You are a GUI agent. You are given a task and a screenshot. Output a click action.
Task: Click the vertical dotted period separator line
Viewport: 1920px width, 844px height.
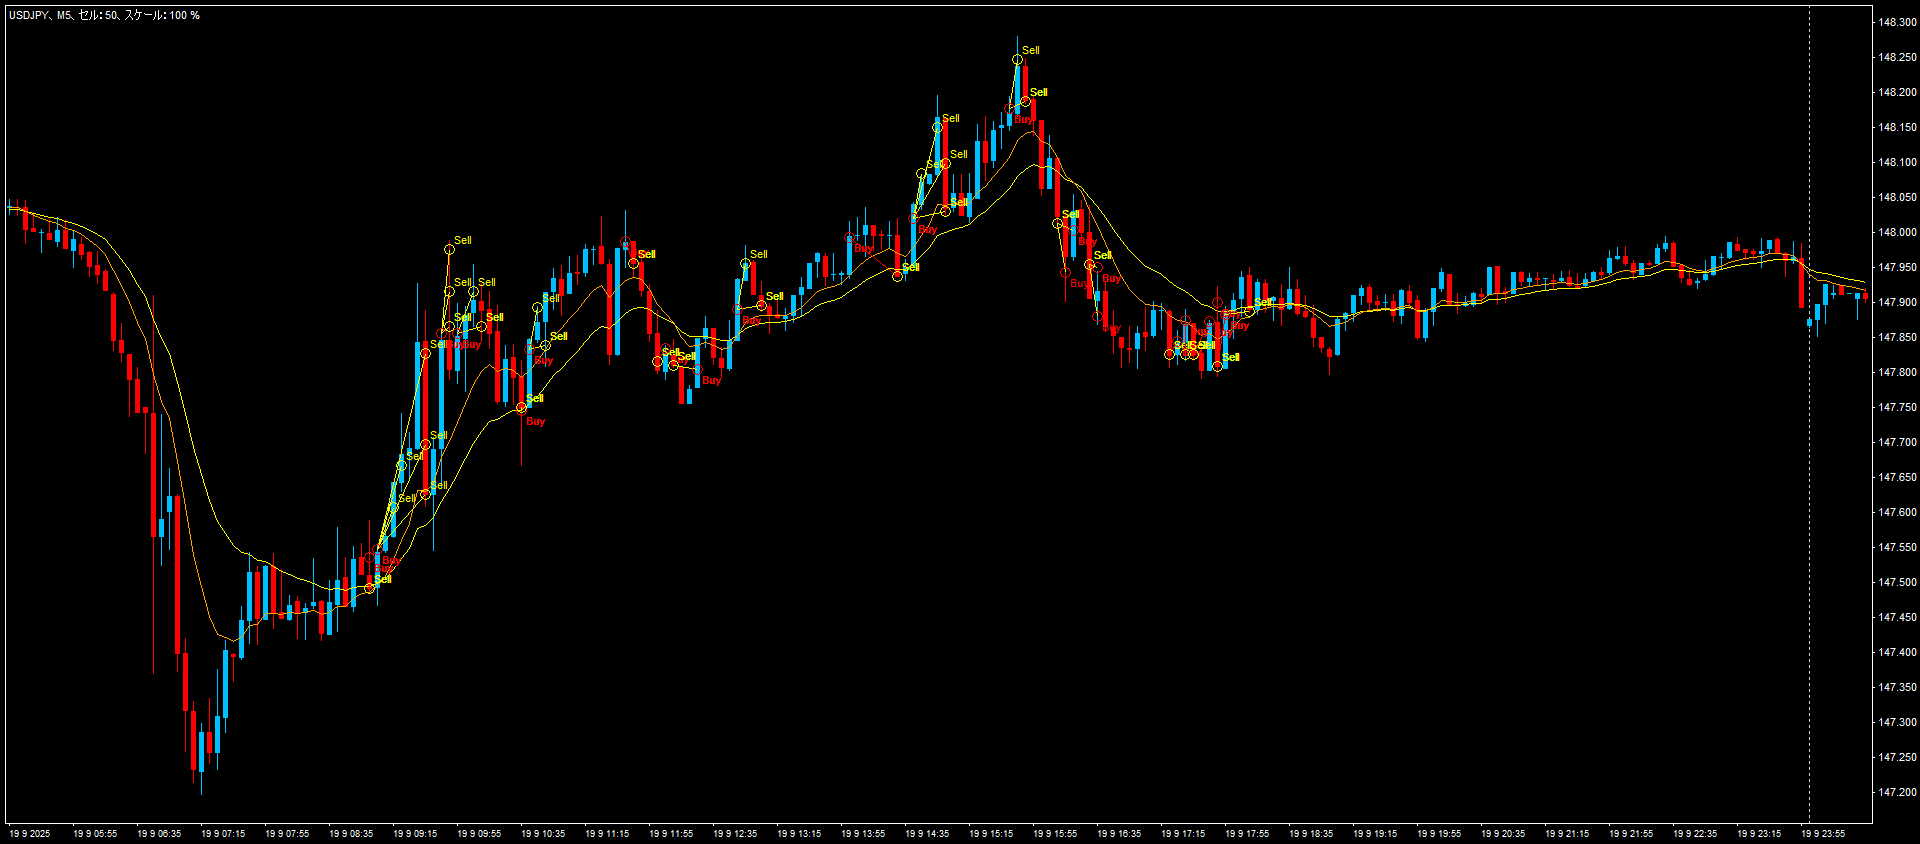(1809, 400)
